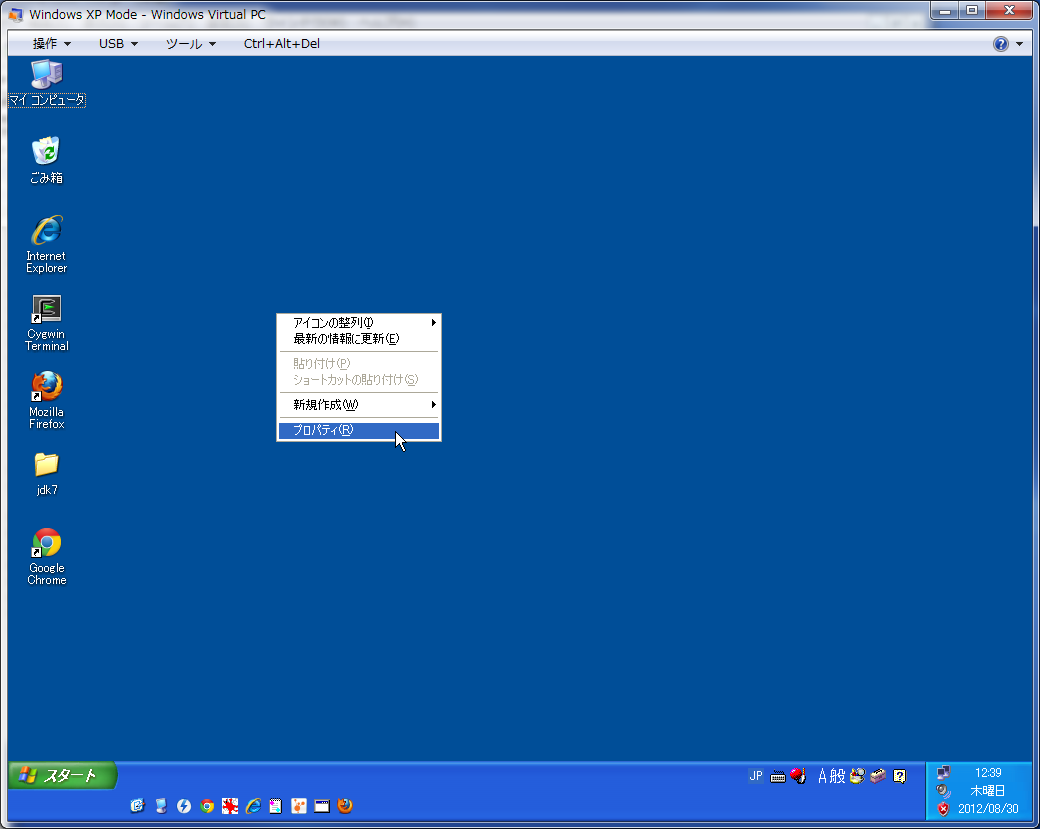Viewport: 1040px width, 829px height.
Task: Open the ツール menu dropdown
Action: click(x=191, y=44)
